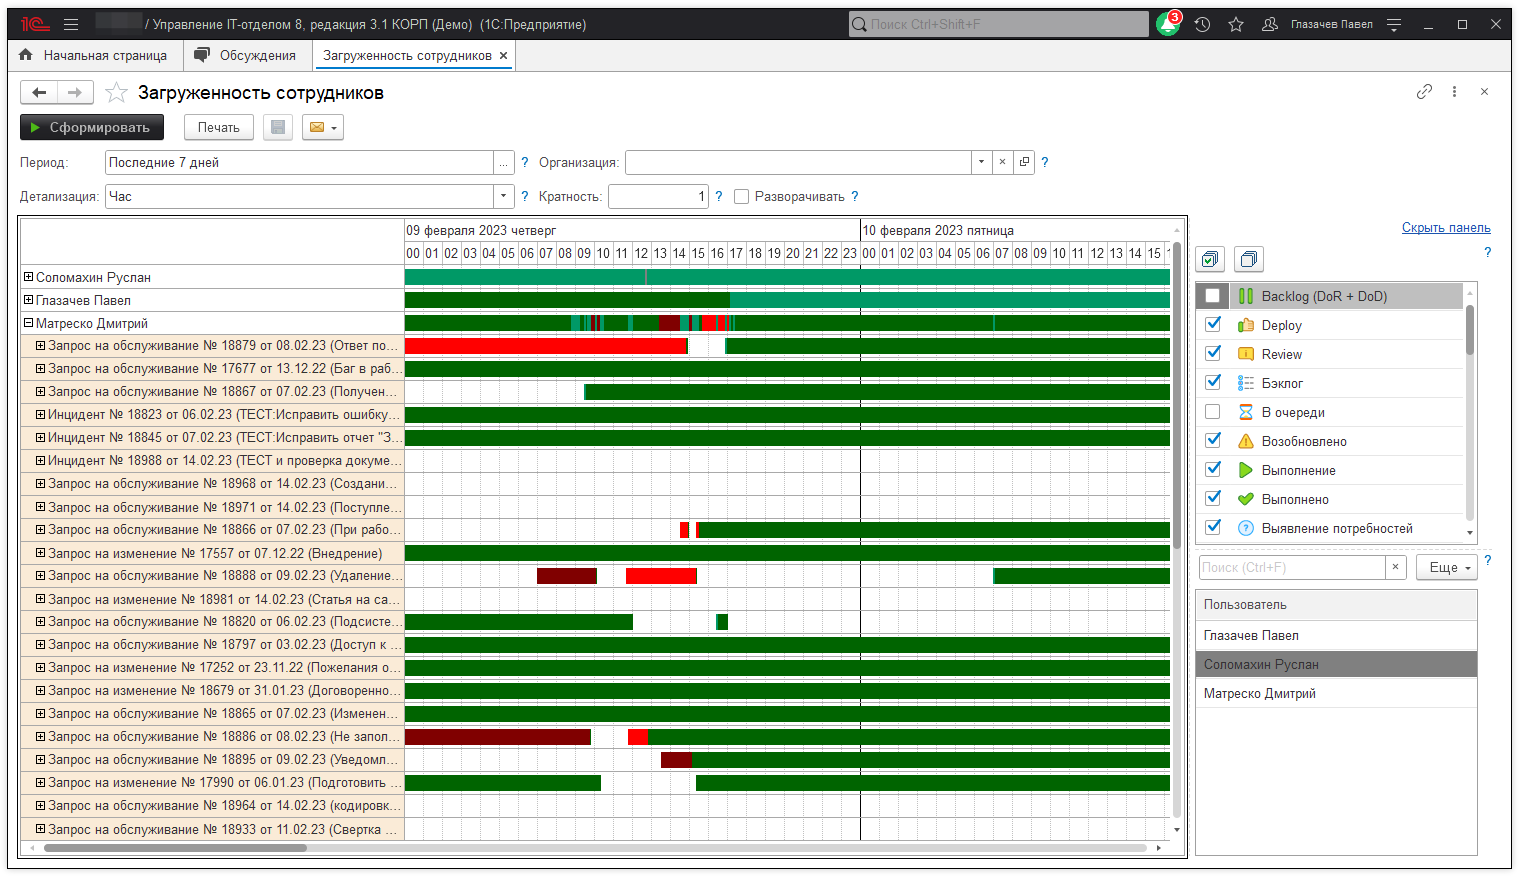
Task: Add the report to favorites with the star
Action: pyautogui.click(x=117, y=93)
